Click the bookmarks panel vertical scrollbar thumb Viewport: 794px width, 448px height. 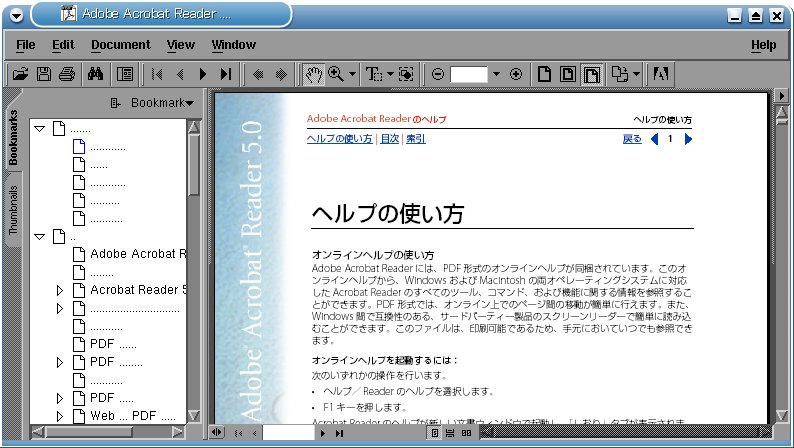click(193, 166)
